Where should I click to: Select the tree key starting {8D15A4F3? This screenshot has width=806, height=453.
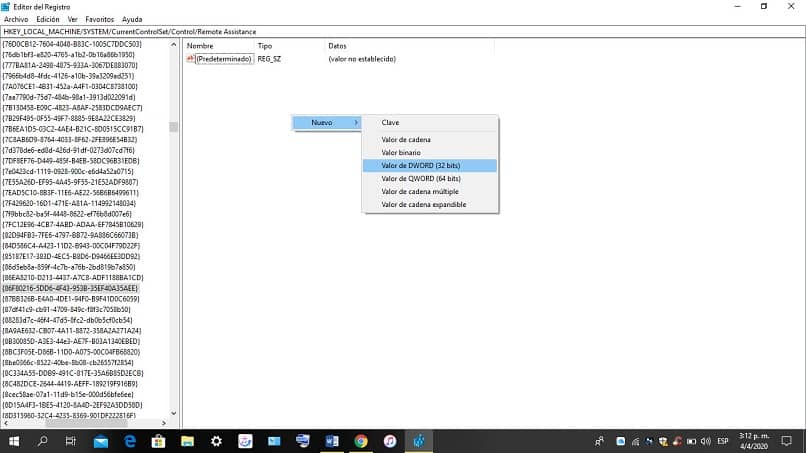[x=72, y=405]
